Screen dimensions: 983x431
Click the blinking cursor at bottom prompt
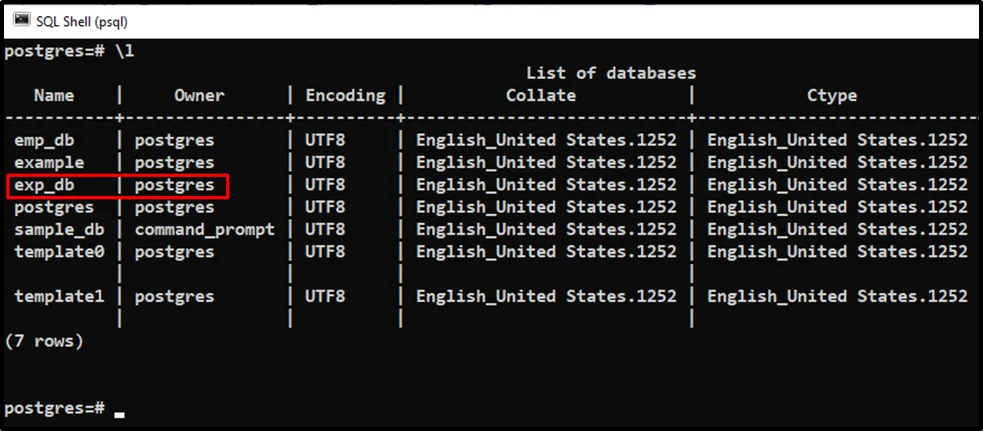click(120, 411)
